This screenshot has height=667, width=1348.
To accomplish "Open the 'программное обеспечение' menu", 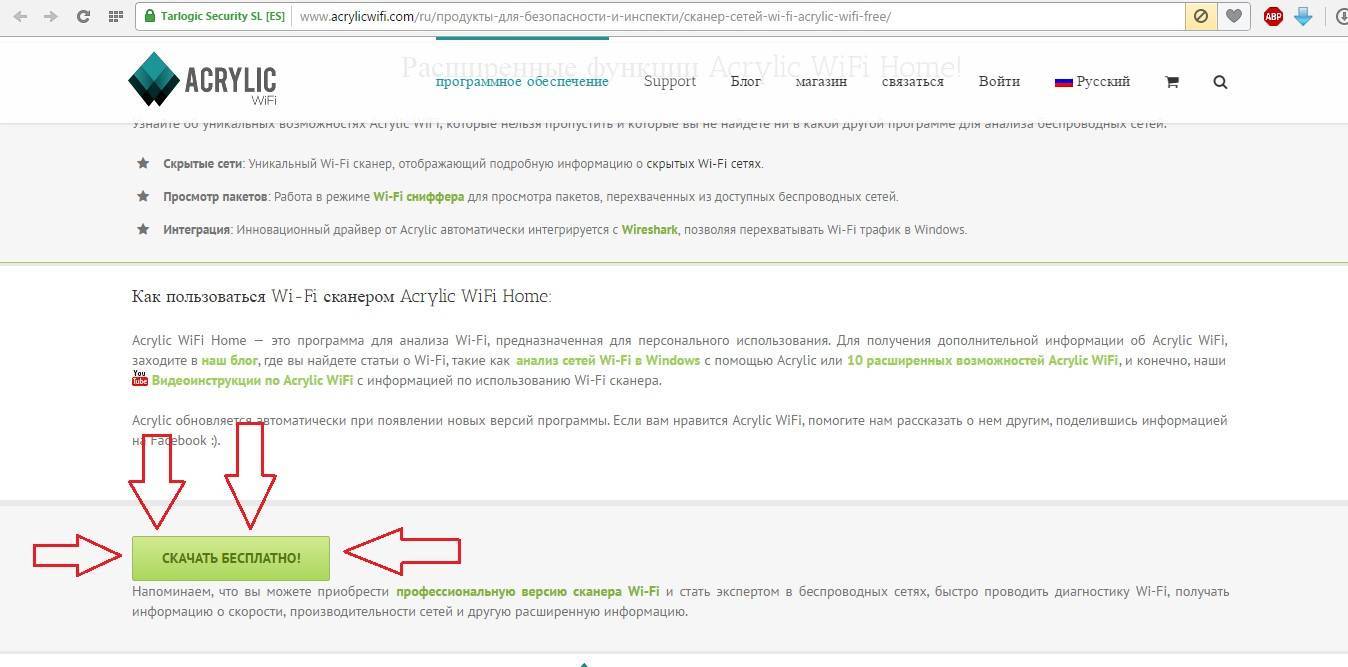I will pyautogui.click(x=521, y=82).
